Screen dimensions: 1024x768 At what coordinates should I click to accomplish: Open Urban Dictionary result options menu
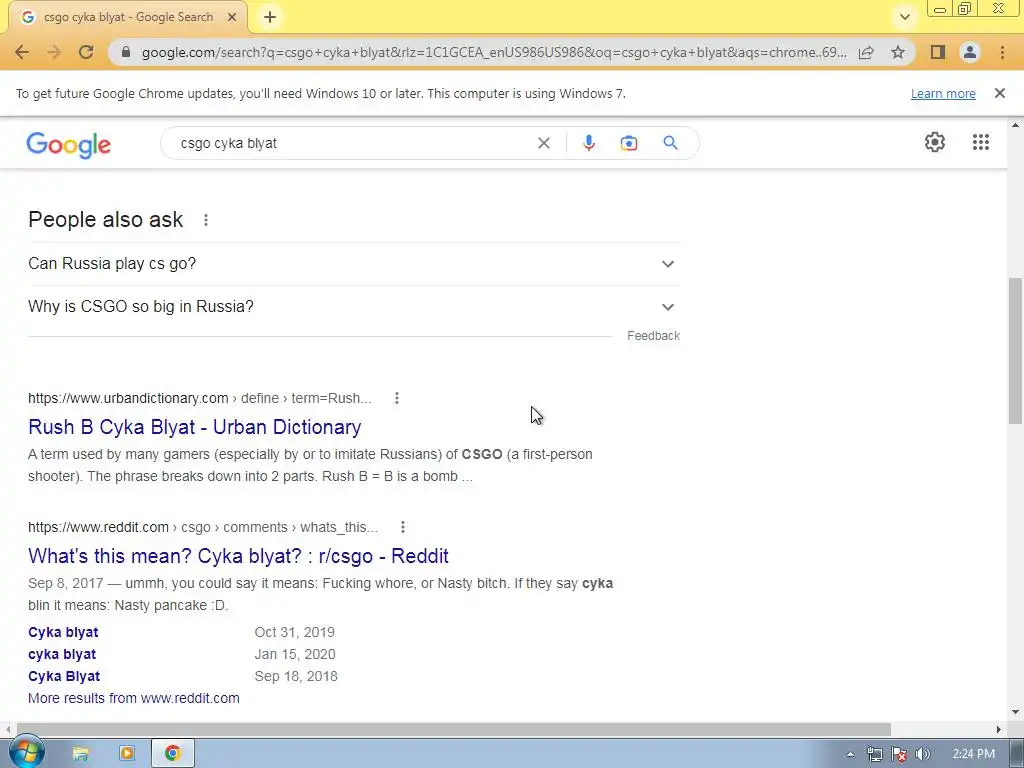point(396,398)
